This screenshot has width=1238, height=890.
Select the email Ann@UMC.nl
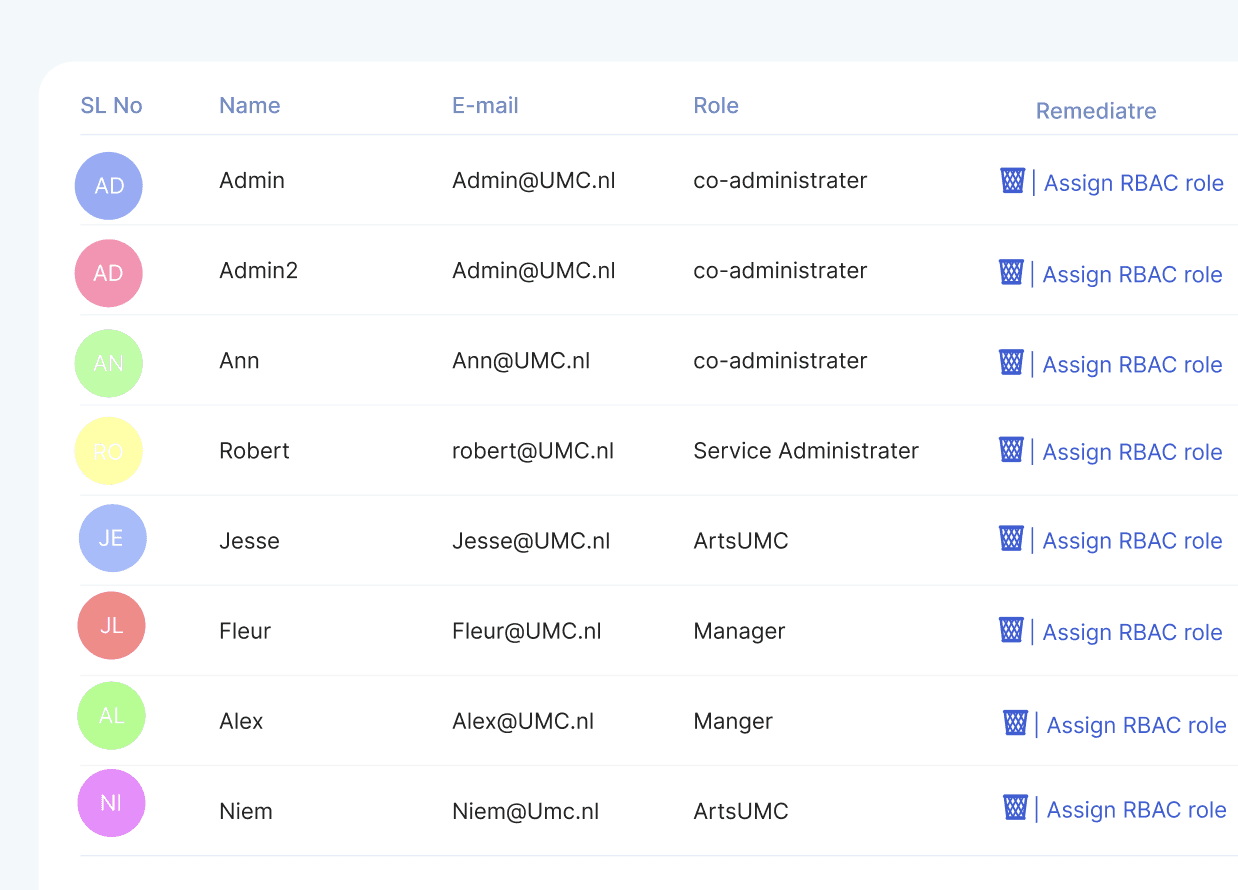521,361
